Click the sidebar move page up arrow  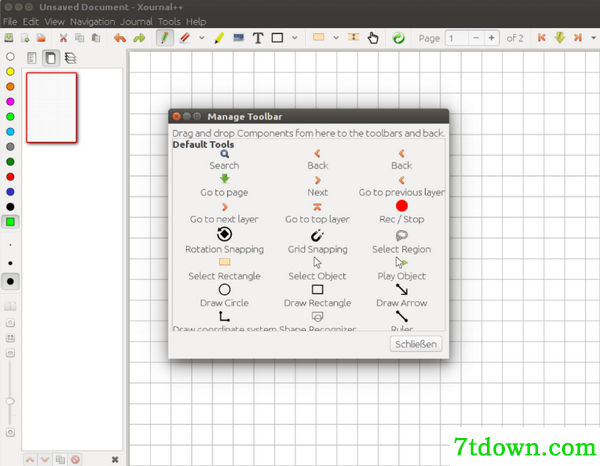[x=30, y=459]
